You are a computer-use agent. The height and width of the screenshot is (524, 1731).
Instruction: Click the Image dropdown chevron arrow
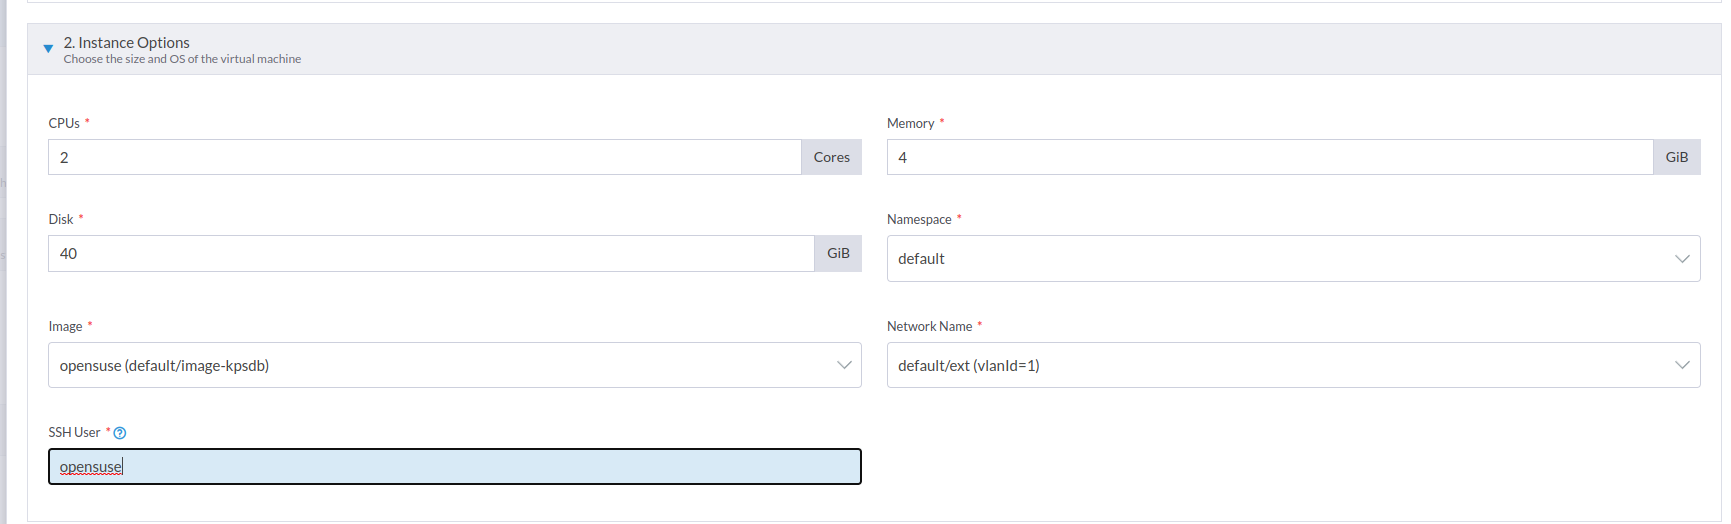pyautogui.click(x=844, y=365)
